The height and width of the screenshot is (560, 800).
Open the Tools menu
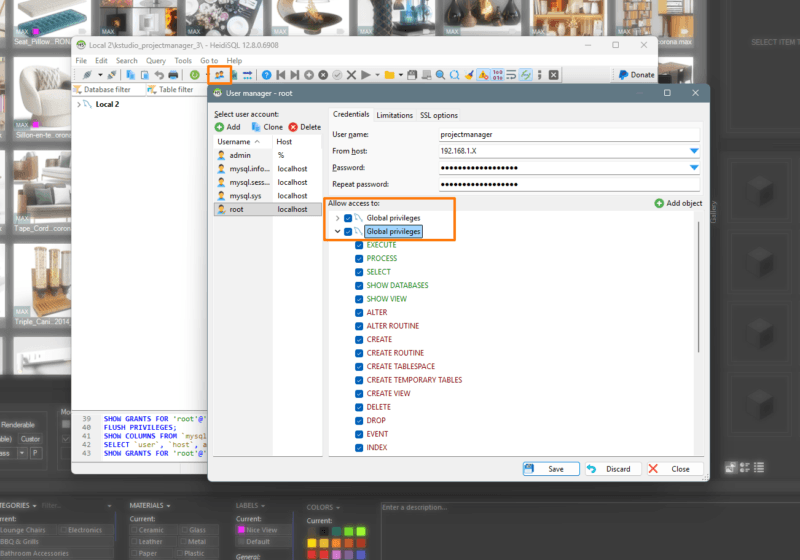(x=183, y=61)
